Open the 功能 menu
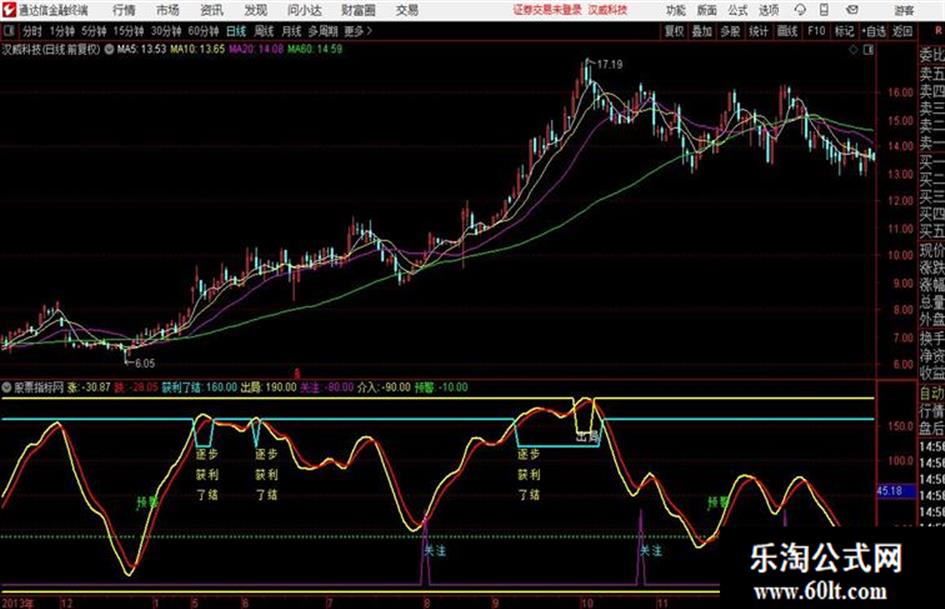Screen dimensions: 945x609 [x=676, y=10]
